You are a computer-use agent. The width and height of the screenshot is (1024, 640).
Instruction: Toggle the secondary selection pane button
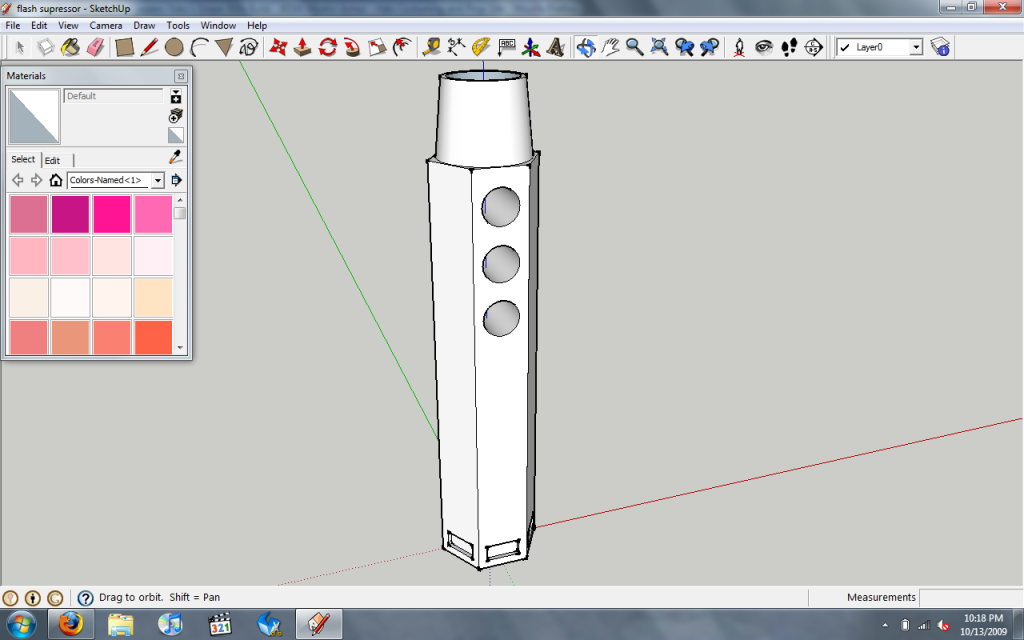click(176, 97)
